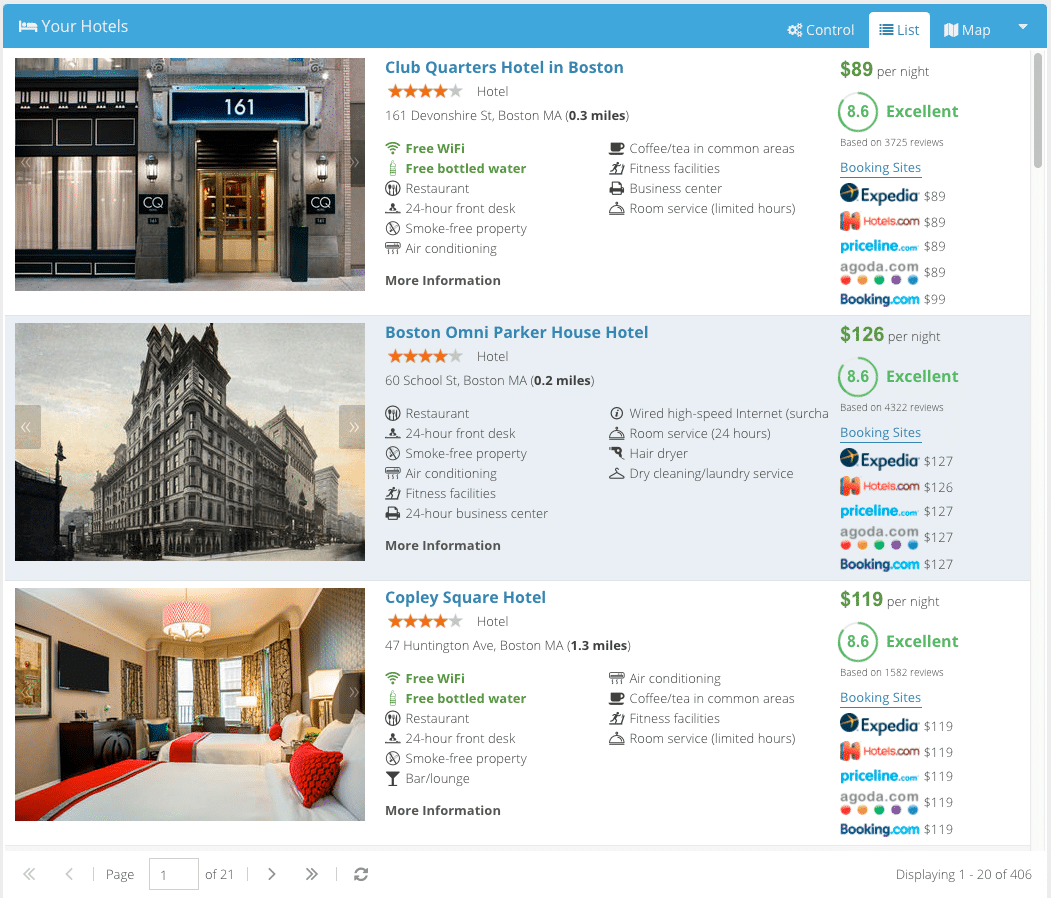Click the 8.6 rating circle for Club Quarters
This screenshot has width=1051, height=898.
pos(858,111)
